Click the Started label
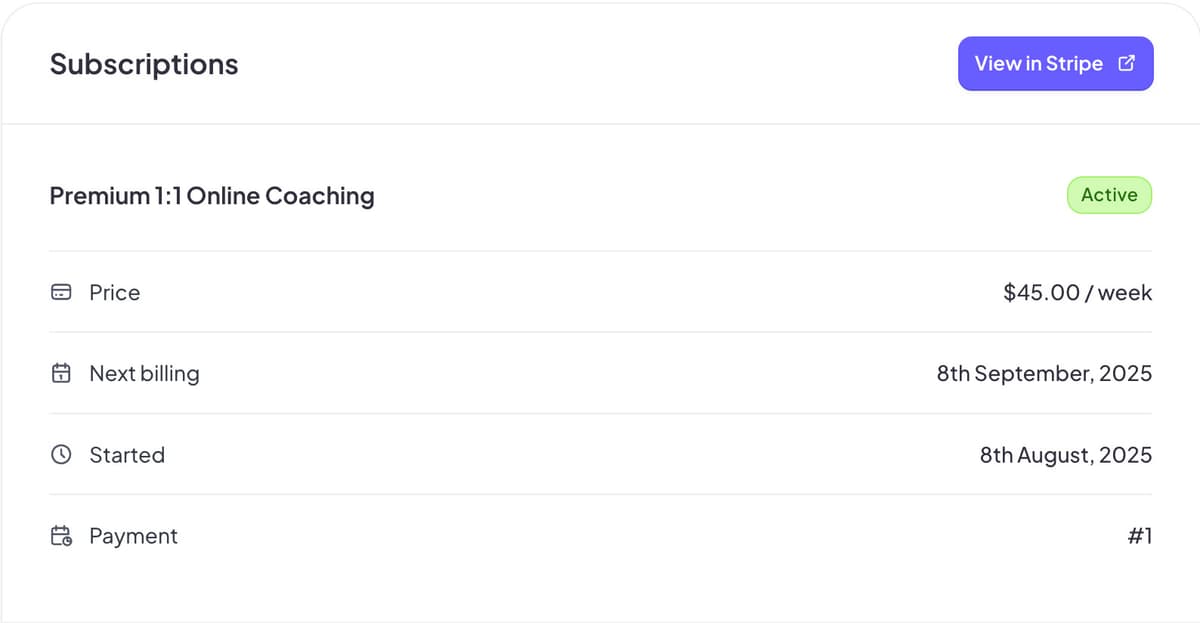1200x623 pixels. pyautogui.click(x=127, y=455)
